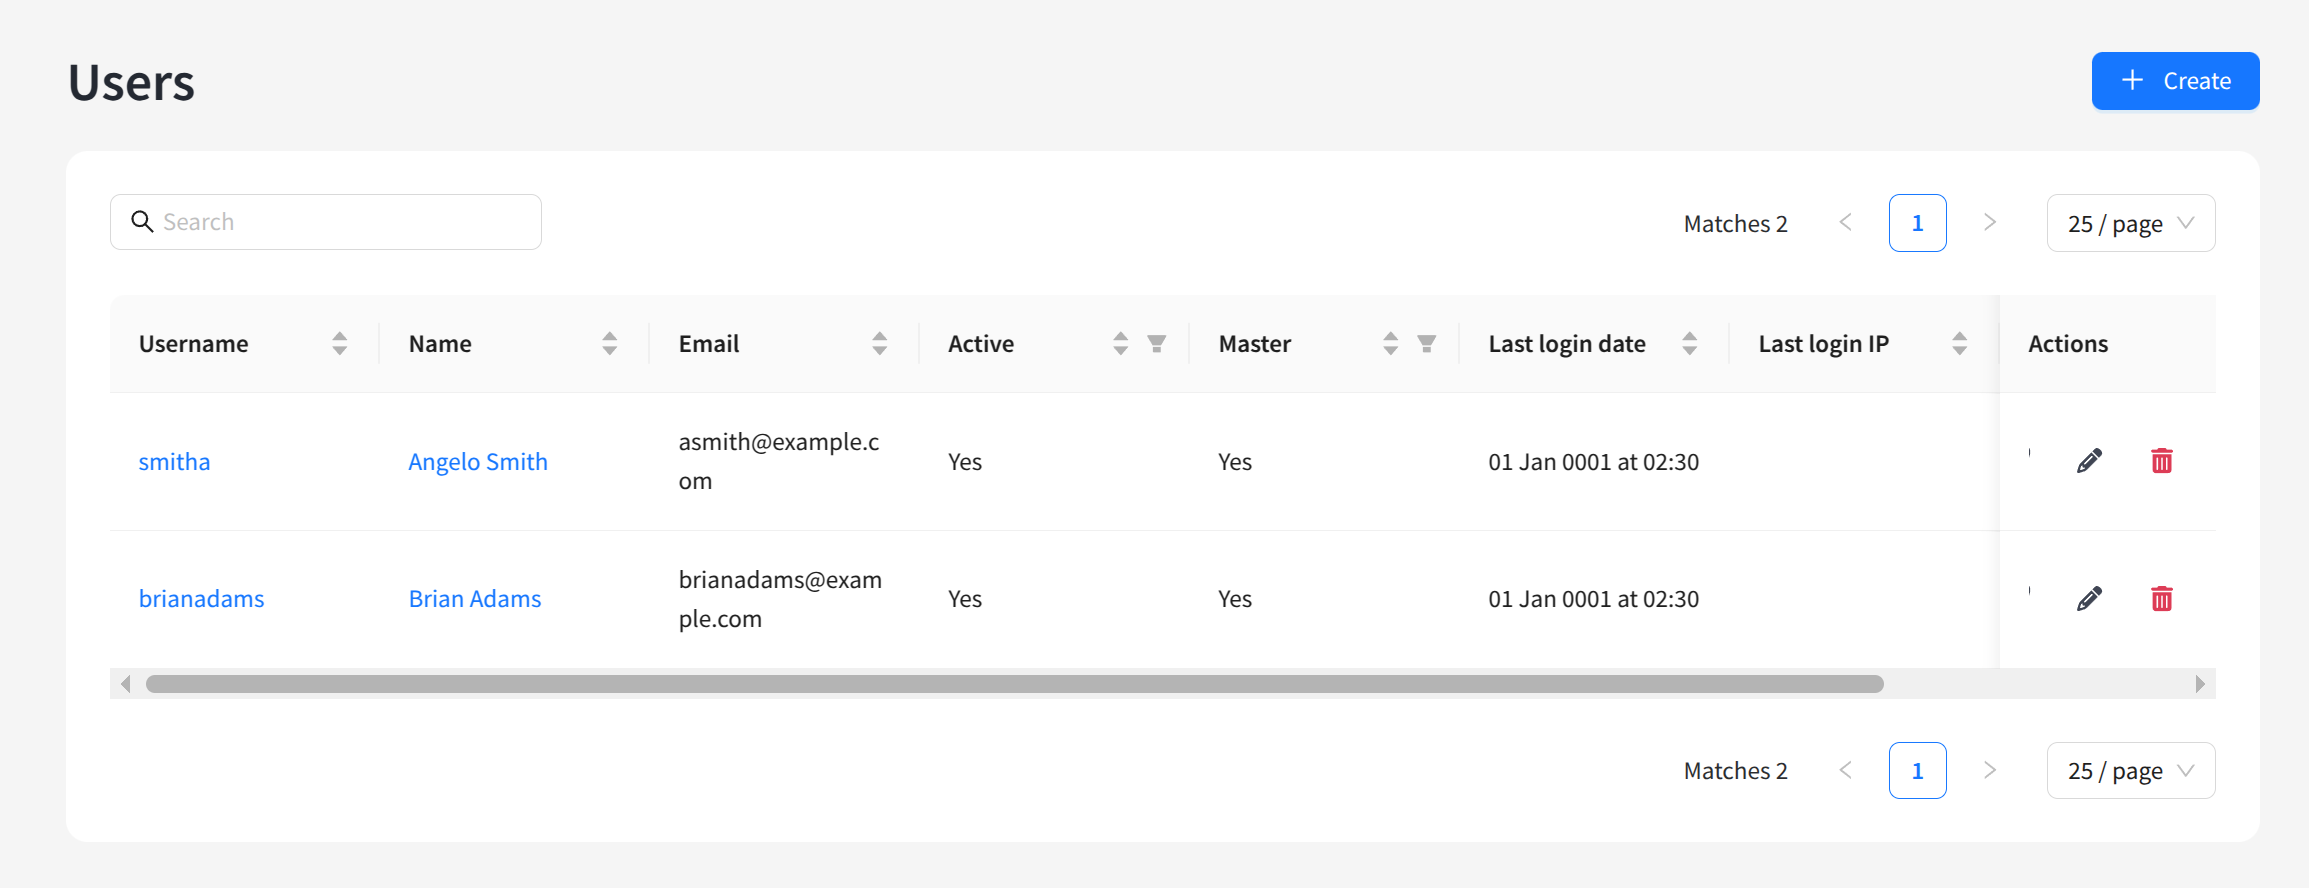This screenshot has height=888, width=2309.
Task: Select page 1 in top pagination
Action: point(1917,223)
